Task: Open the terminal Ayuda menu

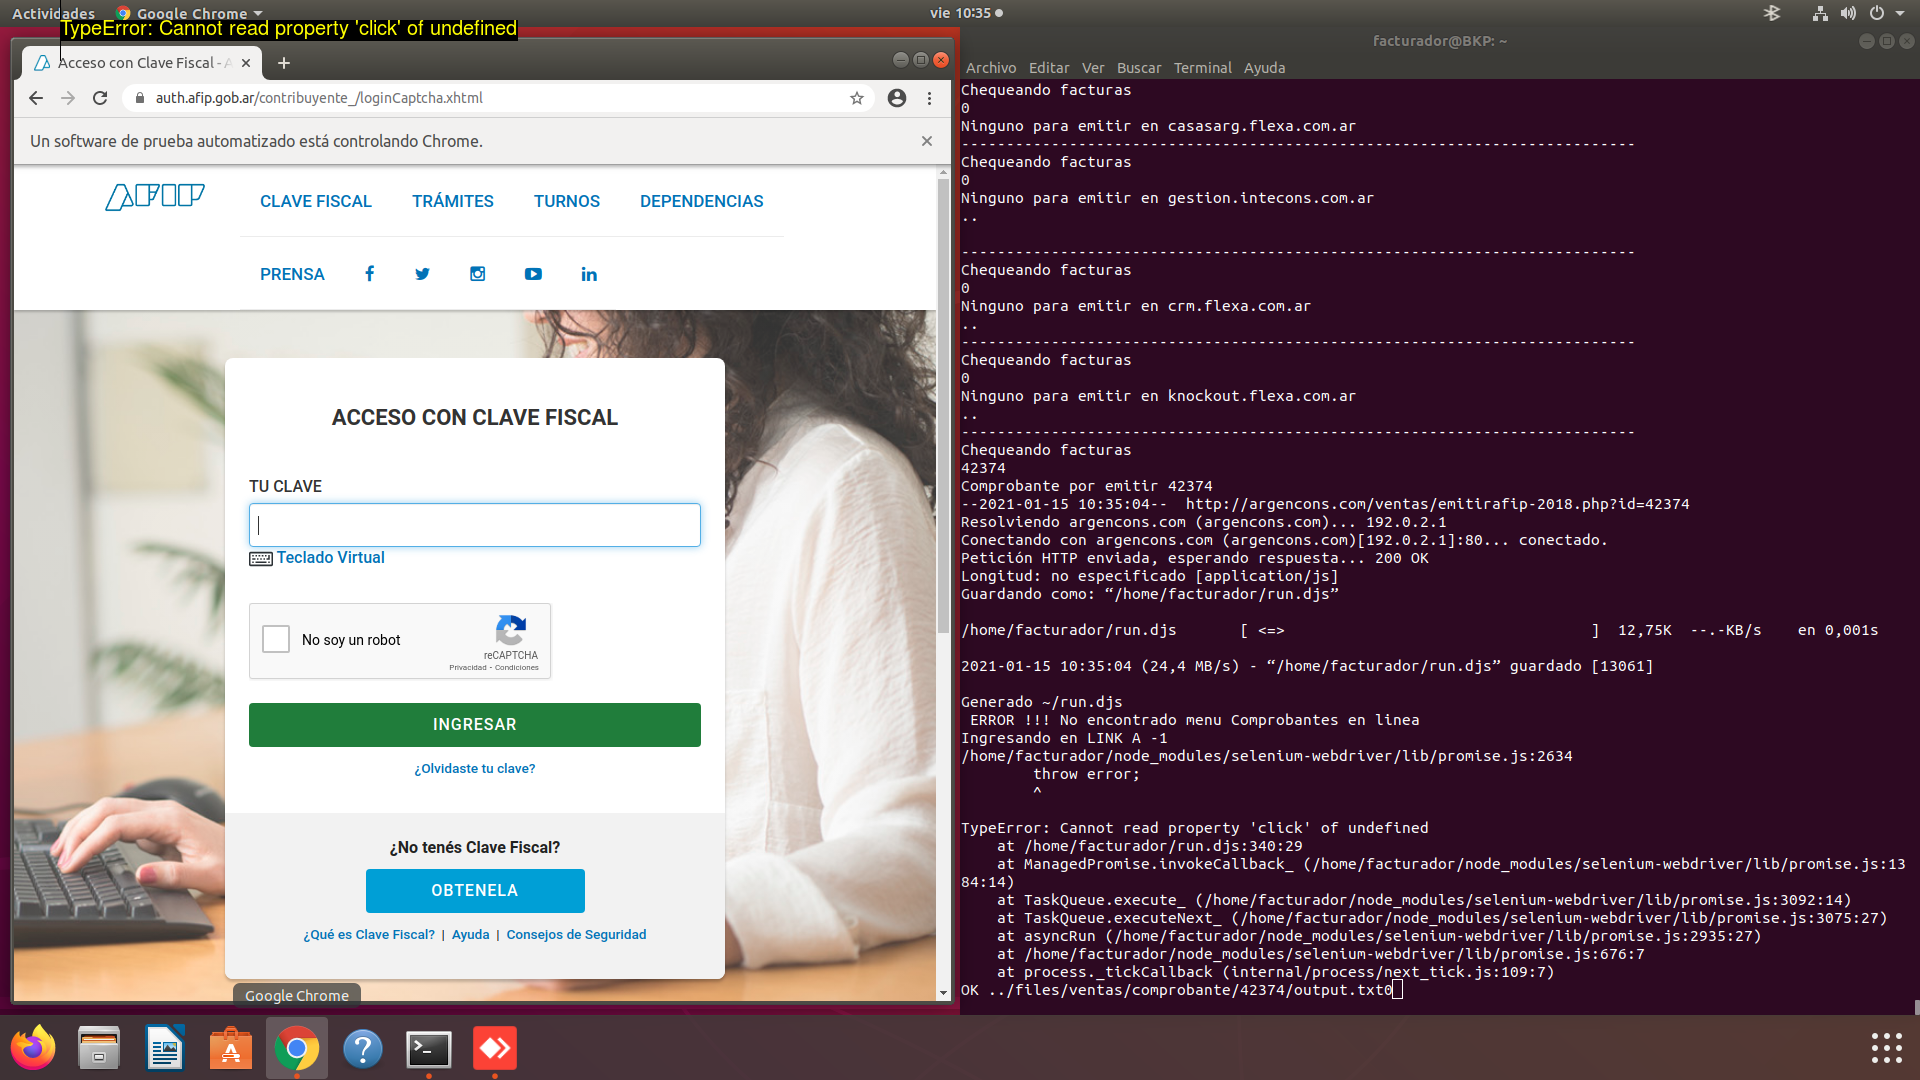Action: click(x=1265, y=68)
